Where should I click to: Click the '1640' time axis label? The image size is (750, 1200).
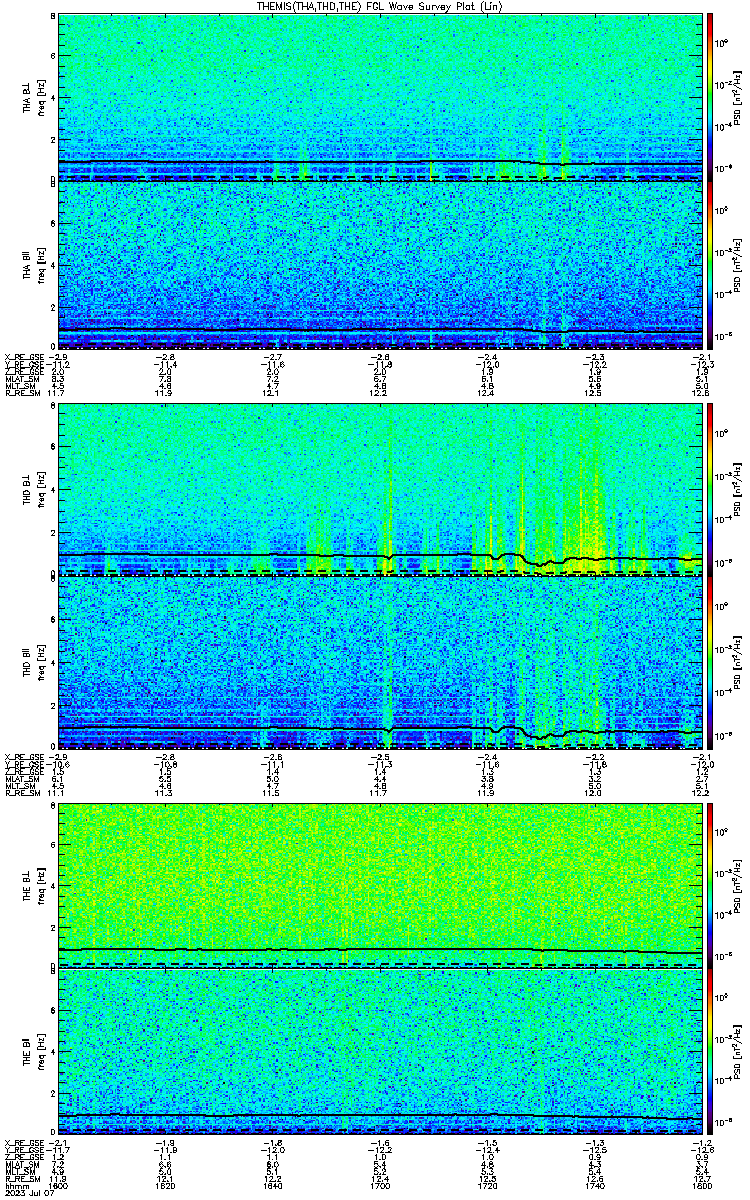pos(273,1184)
